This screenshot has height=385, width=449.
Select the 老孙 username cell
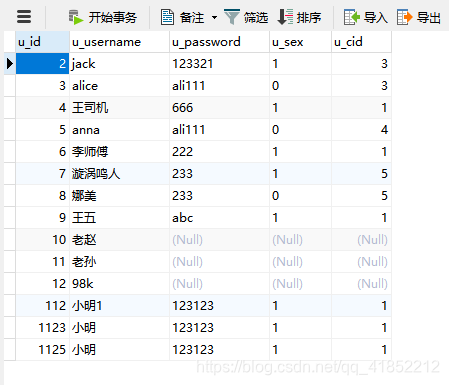[119, 262]
